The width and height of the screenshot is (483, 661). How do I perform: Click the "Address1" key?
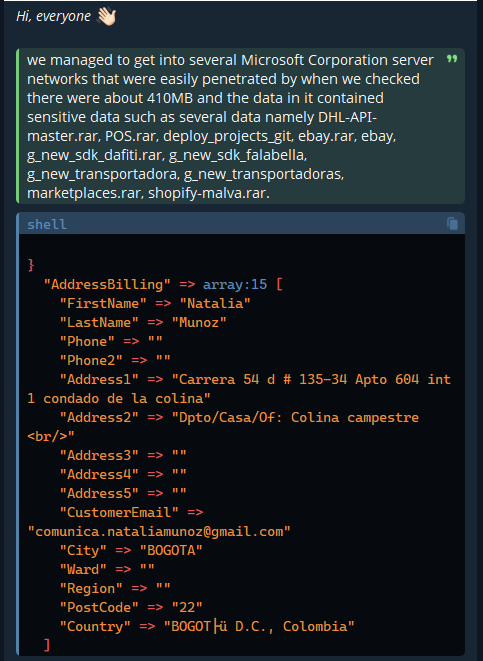[x=99, y=379]
